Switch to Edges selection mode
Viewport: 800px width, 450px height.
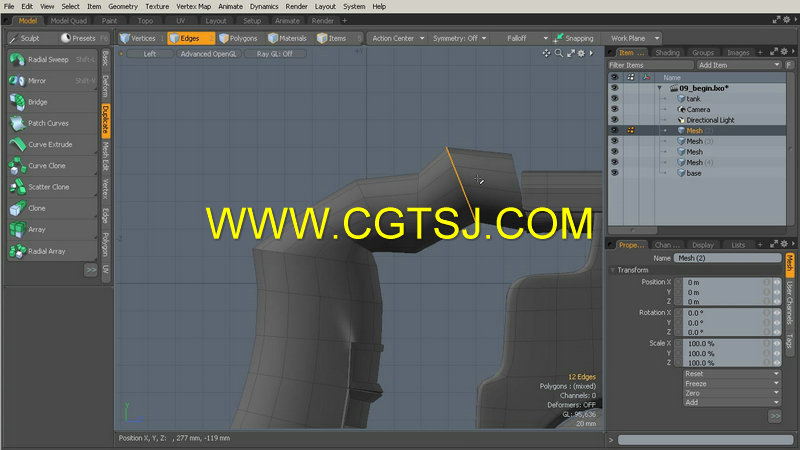click(x=191, y=38)
